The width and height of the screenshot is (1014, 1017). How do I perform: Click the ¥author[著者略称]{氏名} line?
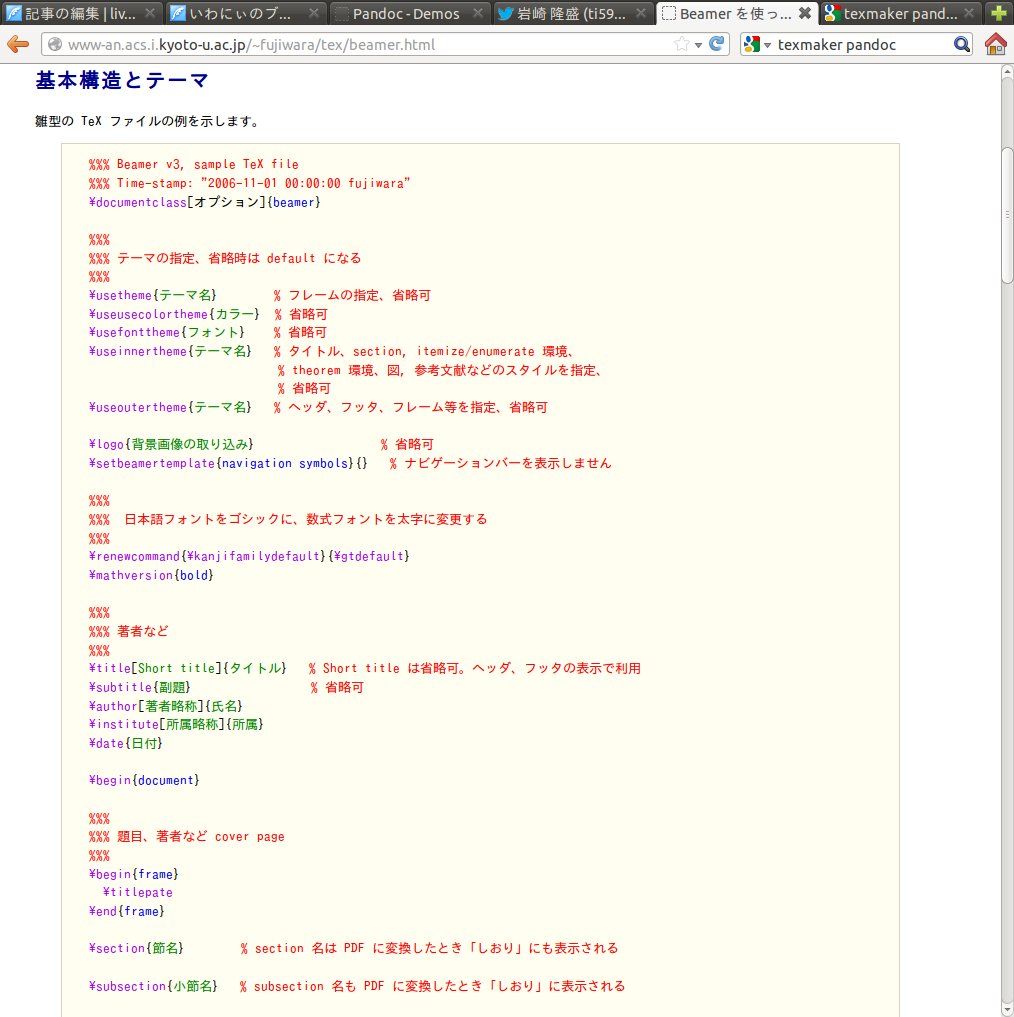(165, 706)
